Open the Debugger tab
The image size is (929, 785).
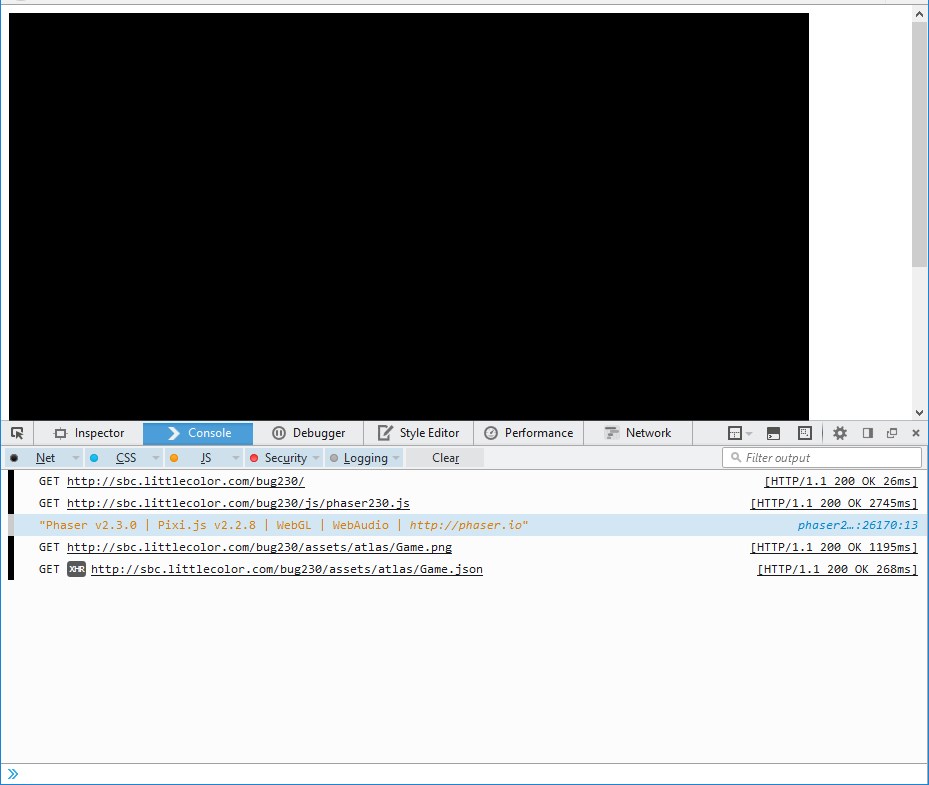pyautogui.click(x=308, y=433)
